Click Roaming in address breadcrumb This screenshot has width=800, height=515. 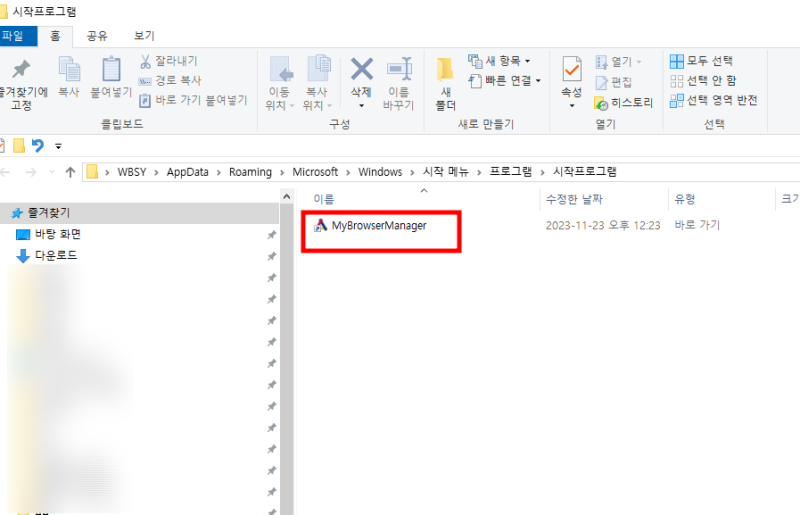tap(250, 172)
